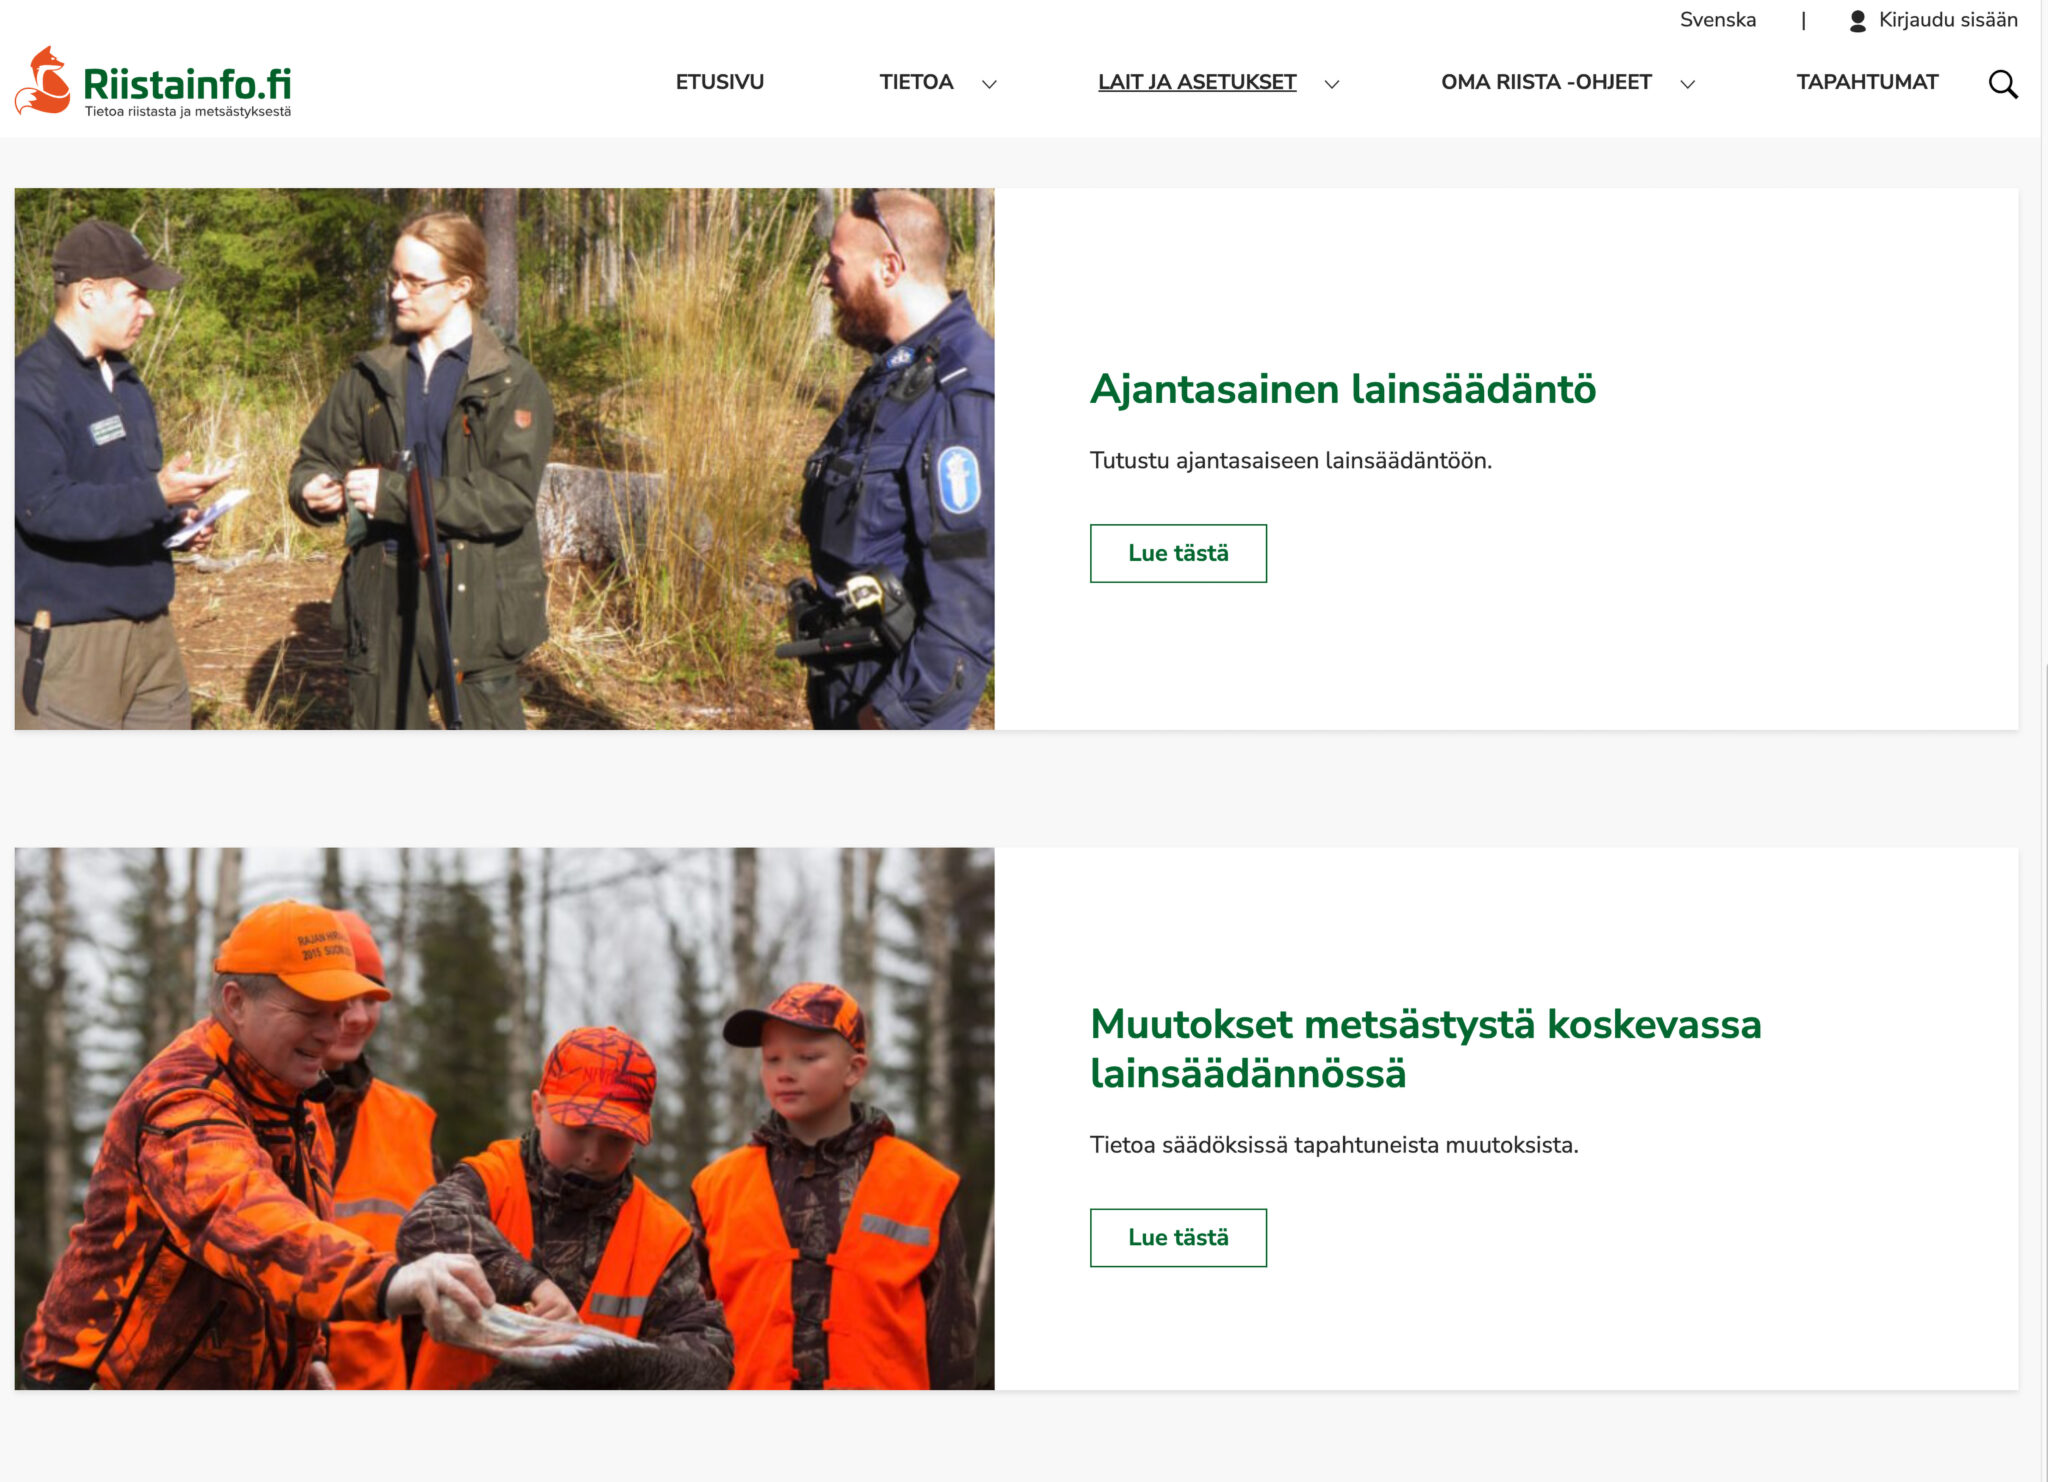Click Lue tästä under Muutokset metsästystä koskevassa

point(1179,1237)
